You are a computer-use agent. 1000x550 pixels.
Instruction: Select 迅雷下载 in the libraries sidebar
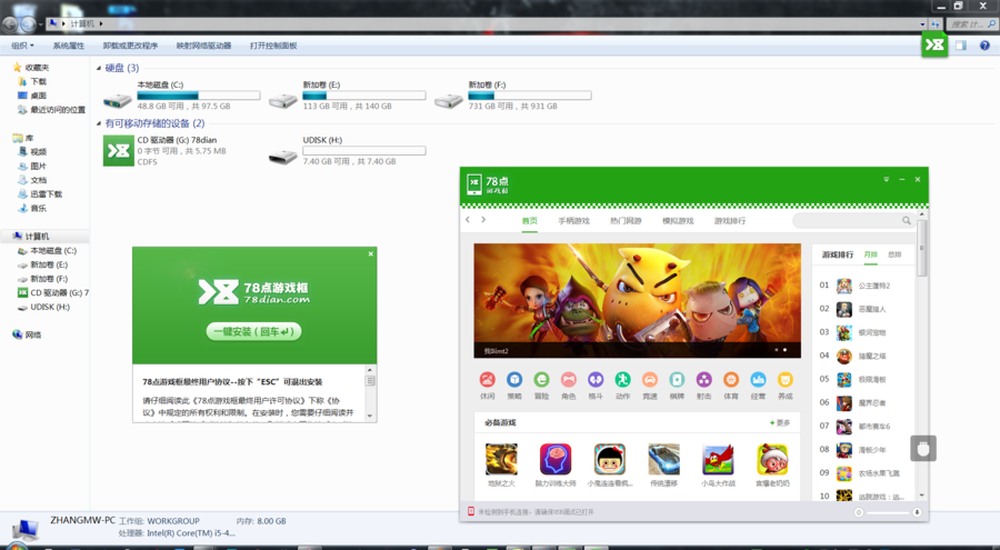40,194
